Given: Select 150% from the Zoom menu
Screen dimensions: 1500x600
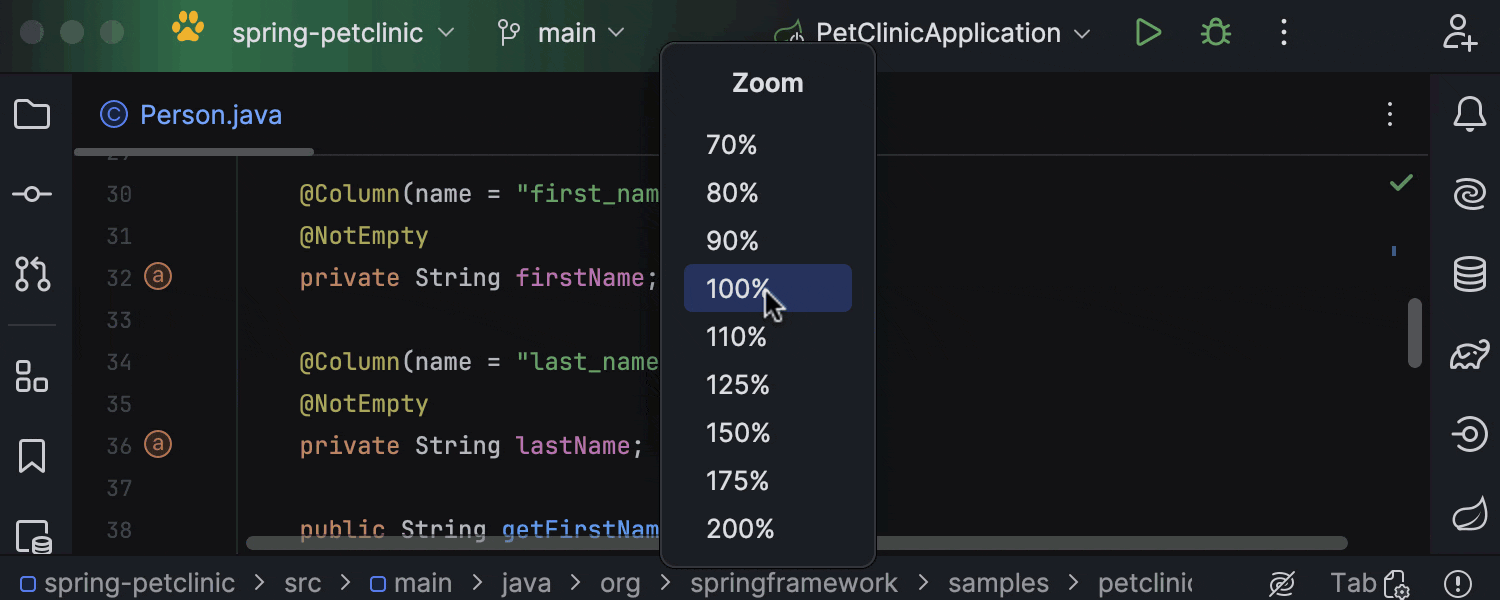Looking at the screenshot, I should pyautogui.click(x=739, y=432).
